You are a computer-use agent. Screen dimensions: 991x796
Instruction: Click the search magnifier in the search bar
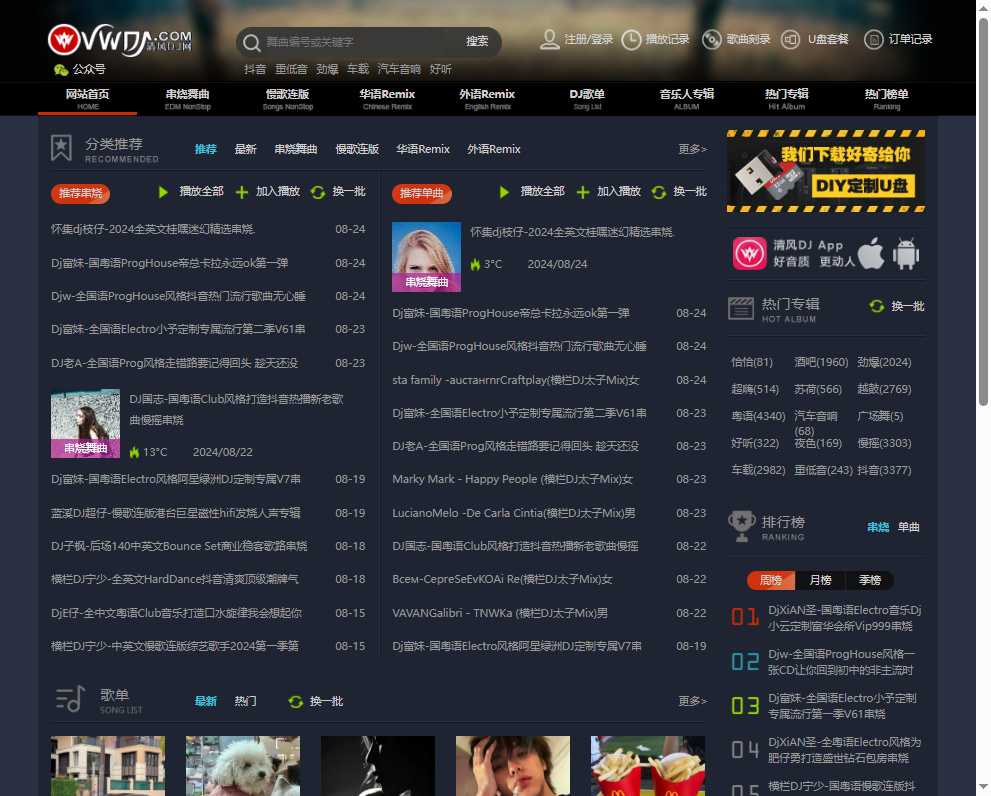[x=250, y=43]
